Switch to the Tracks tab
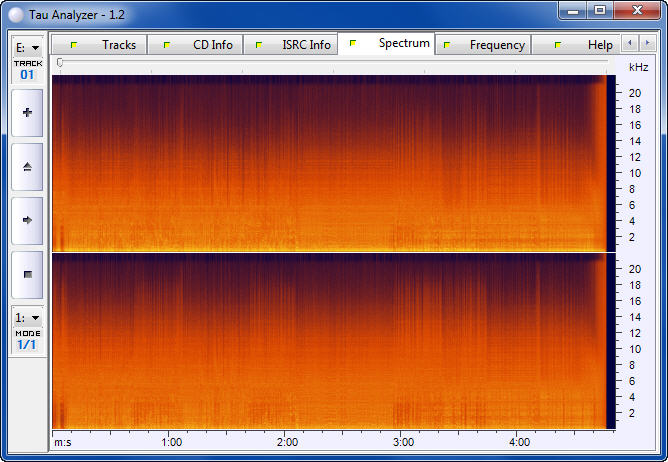Screen dimensions: 668x462 (107, 45)
